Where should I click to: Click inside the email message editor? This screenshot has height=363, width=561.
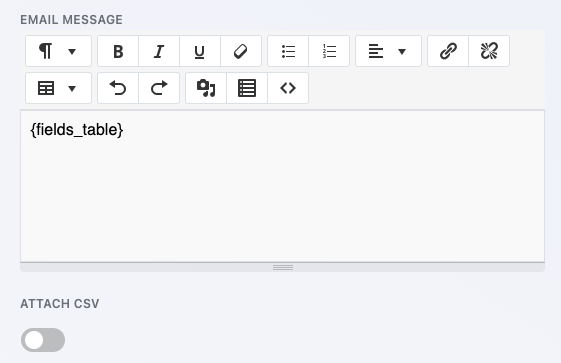[283, 186]
